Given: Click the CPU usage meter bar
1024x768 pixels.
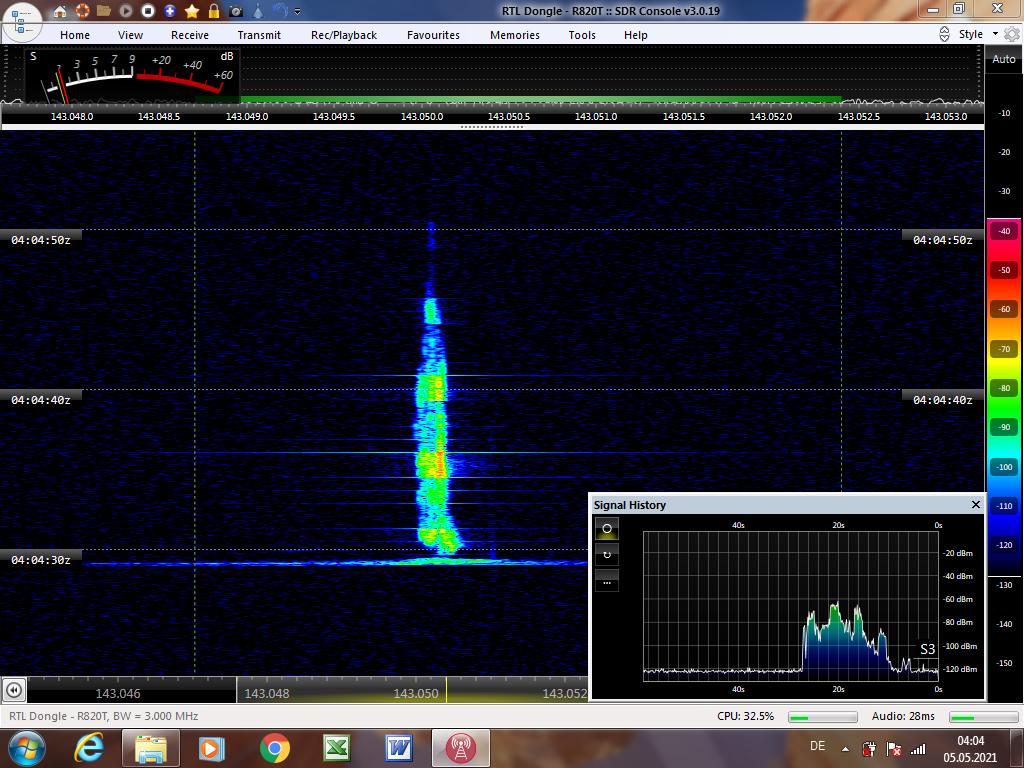Looking at the screenshot, I should 823,717.
